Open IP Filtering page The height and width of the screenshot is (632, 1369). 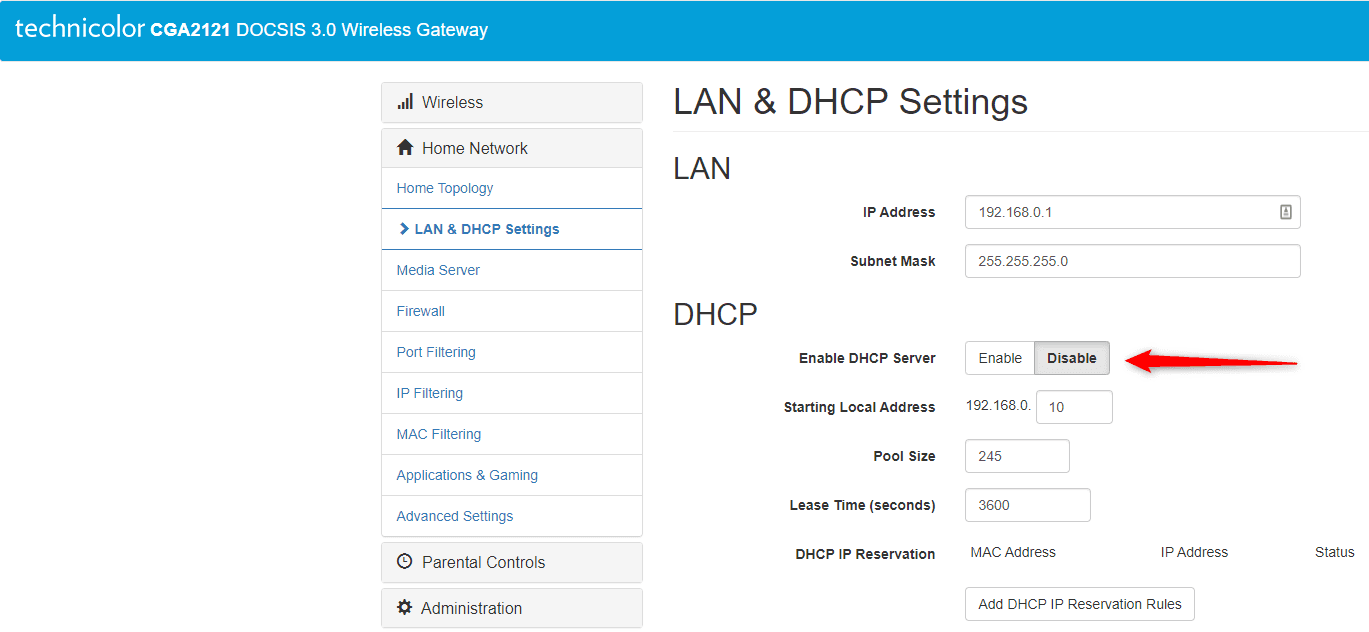[x=512, y=393]
